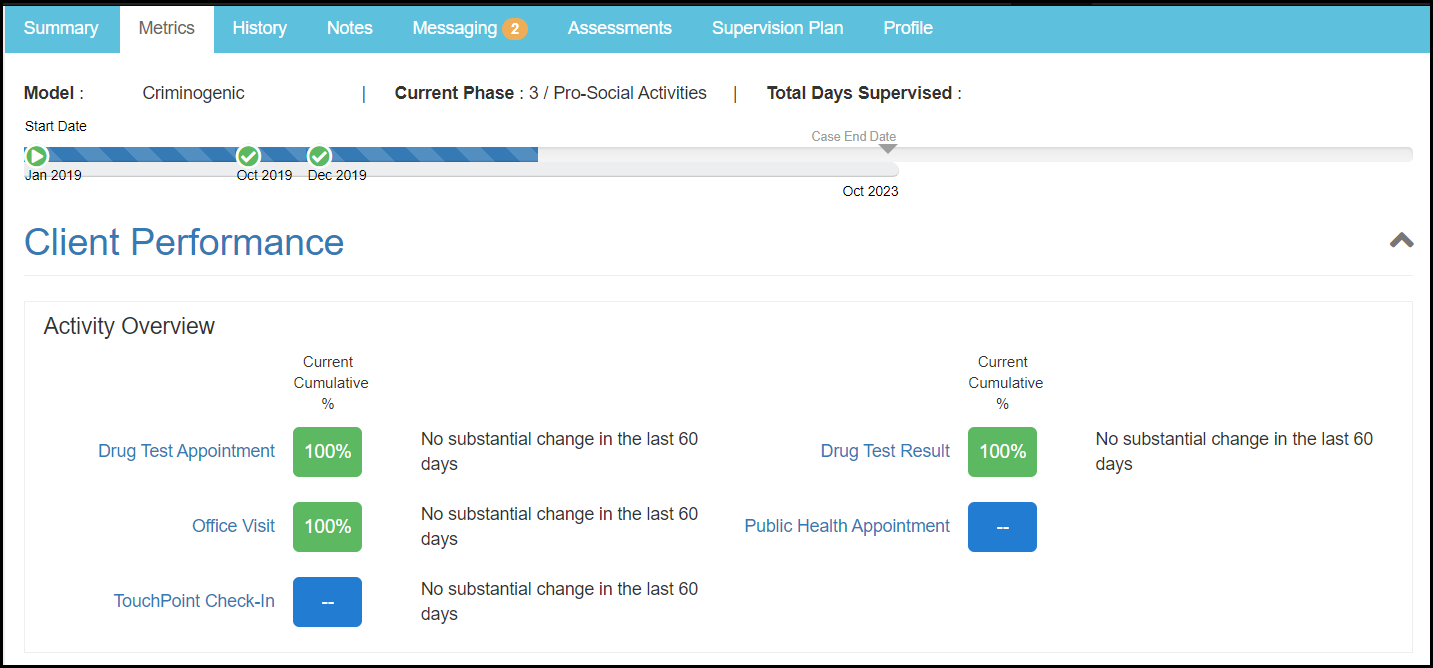
Task: Open the Drug Test Appointment link
Action: pos(186,451)
